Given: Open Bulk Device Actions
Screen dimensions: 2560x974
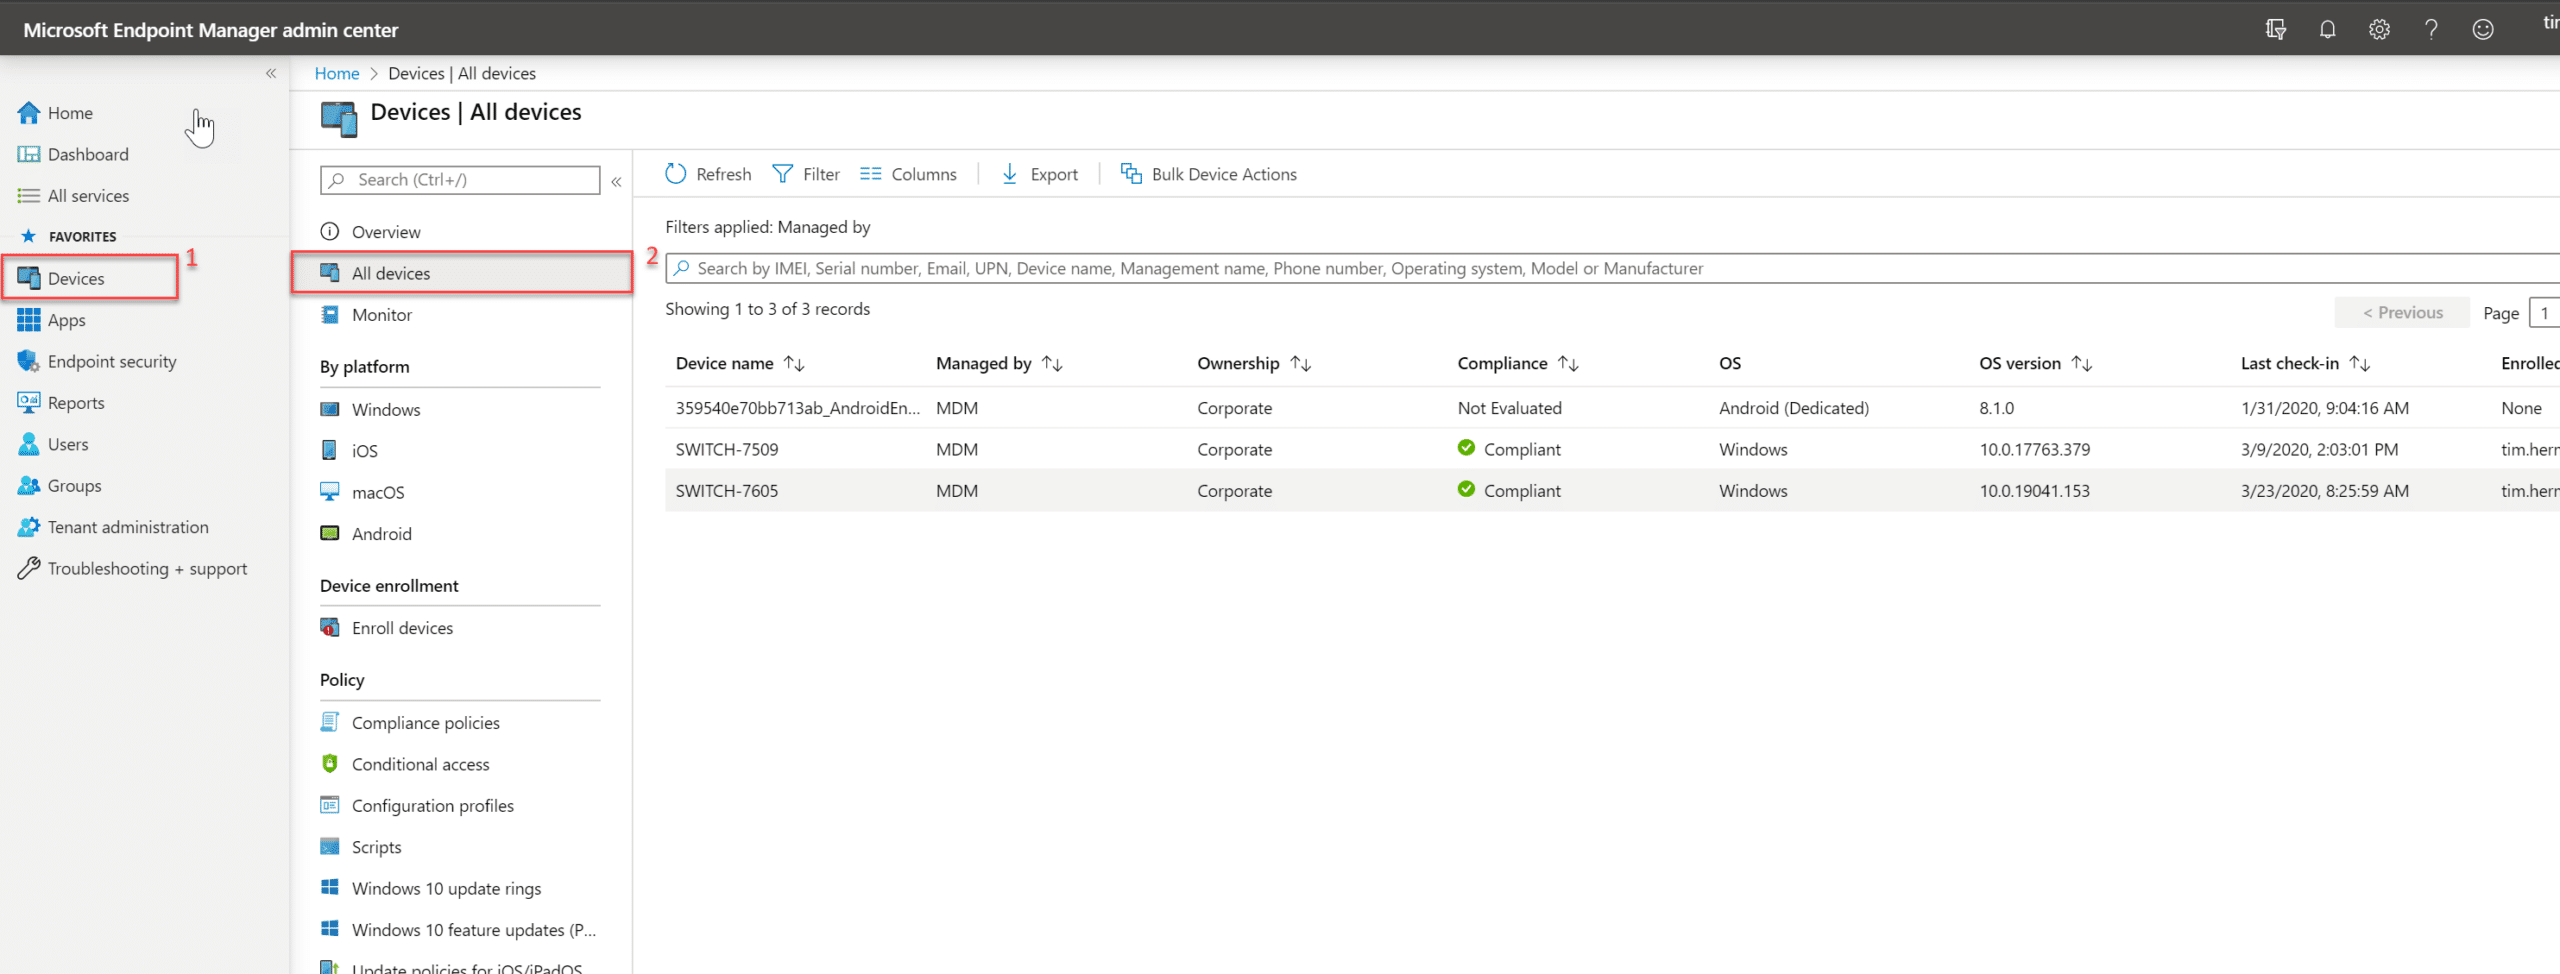Looking at the screenshot, I should (x=1208, y=174).
